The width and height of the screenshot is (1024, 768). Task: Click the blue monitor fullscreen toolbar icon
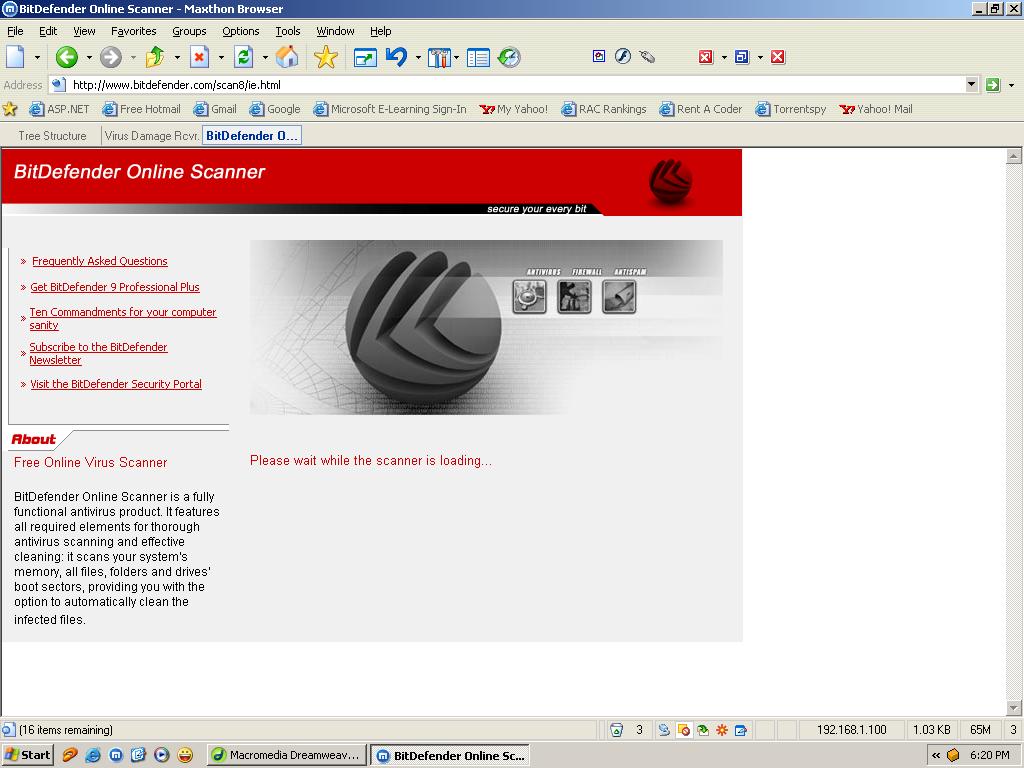click(365, 58)
